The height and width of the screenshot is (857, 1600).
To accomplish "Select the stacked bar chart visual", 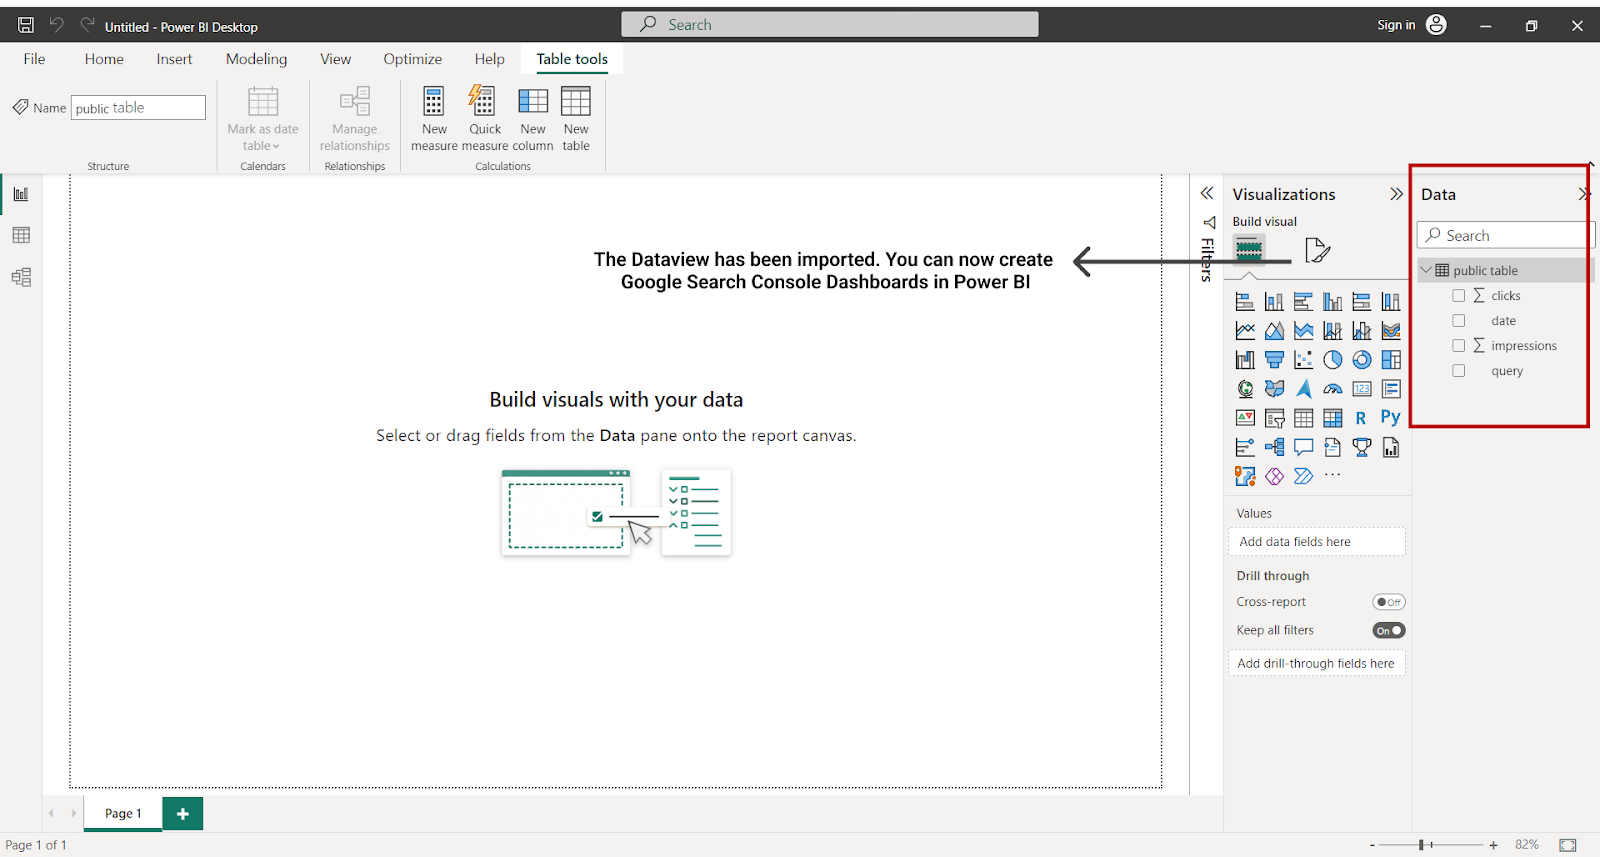I will point(1245,301).
